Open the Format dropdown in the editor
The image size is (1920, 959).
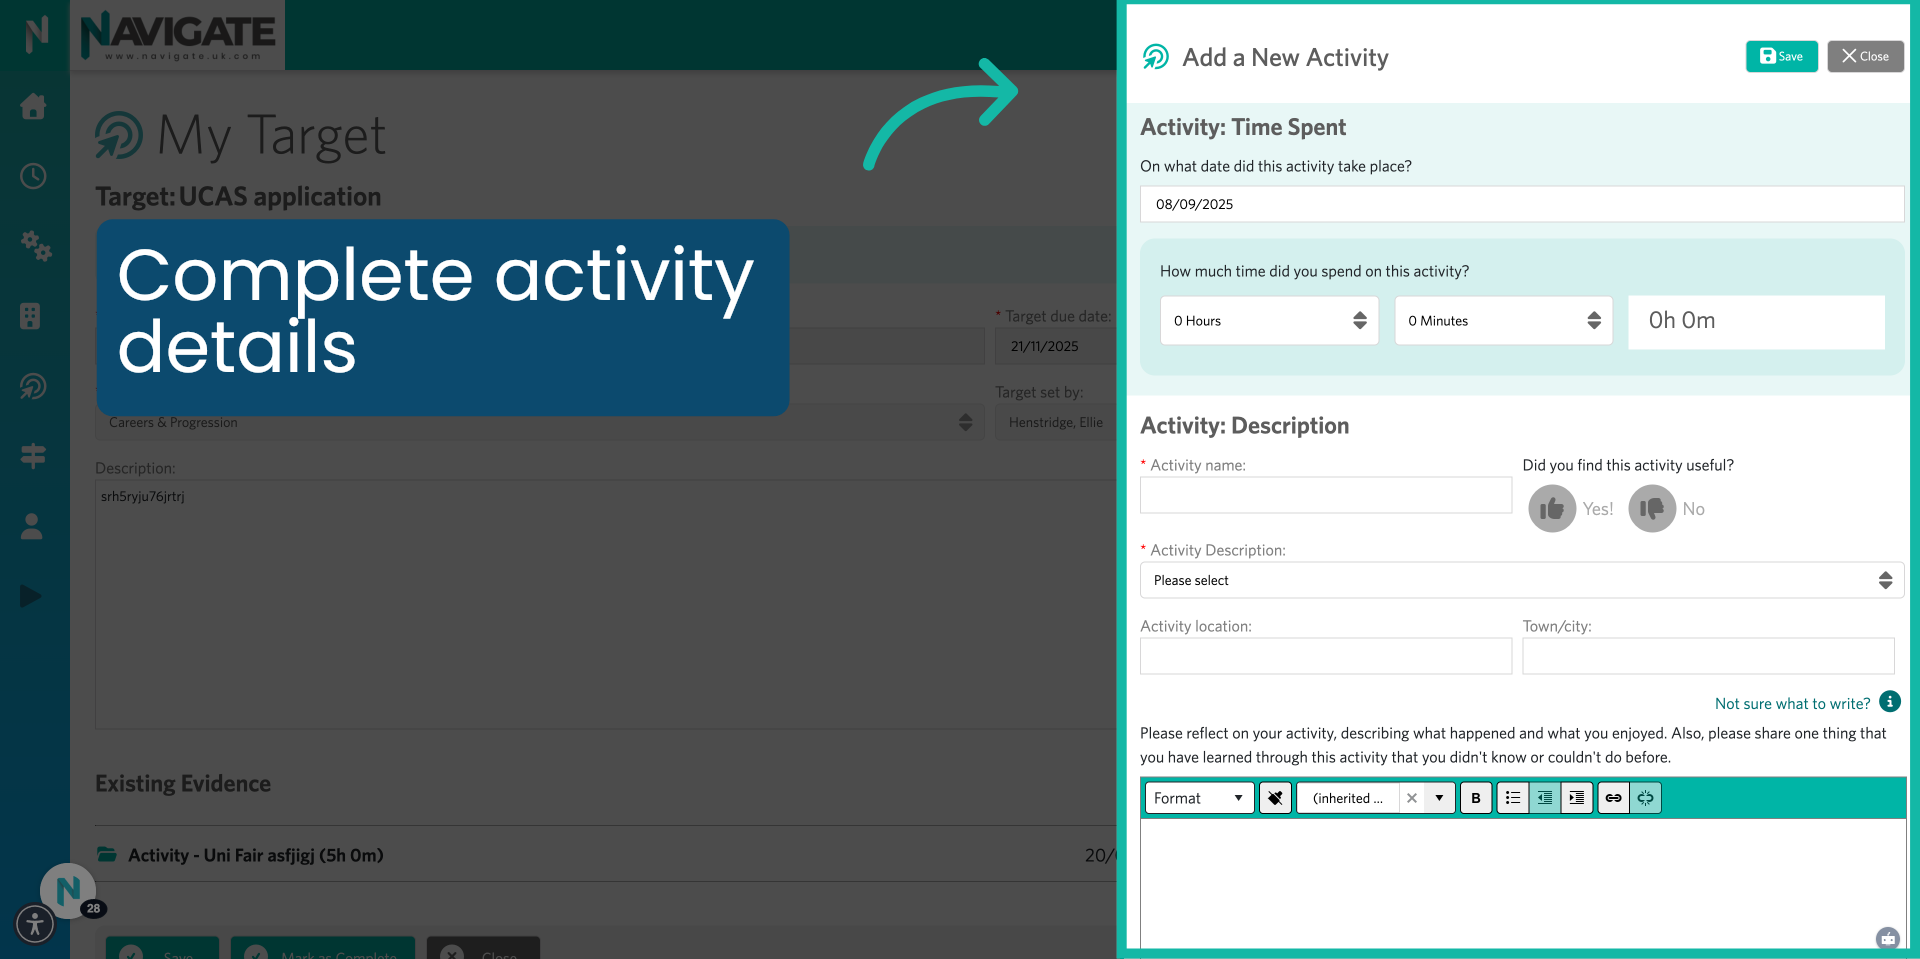coord(1197,798)
